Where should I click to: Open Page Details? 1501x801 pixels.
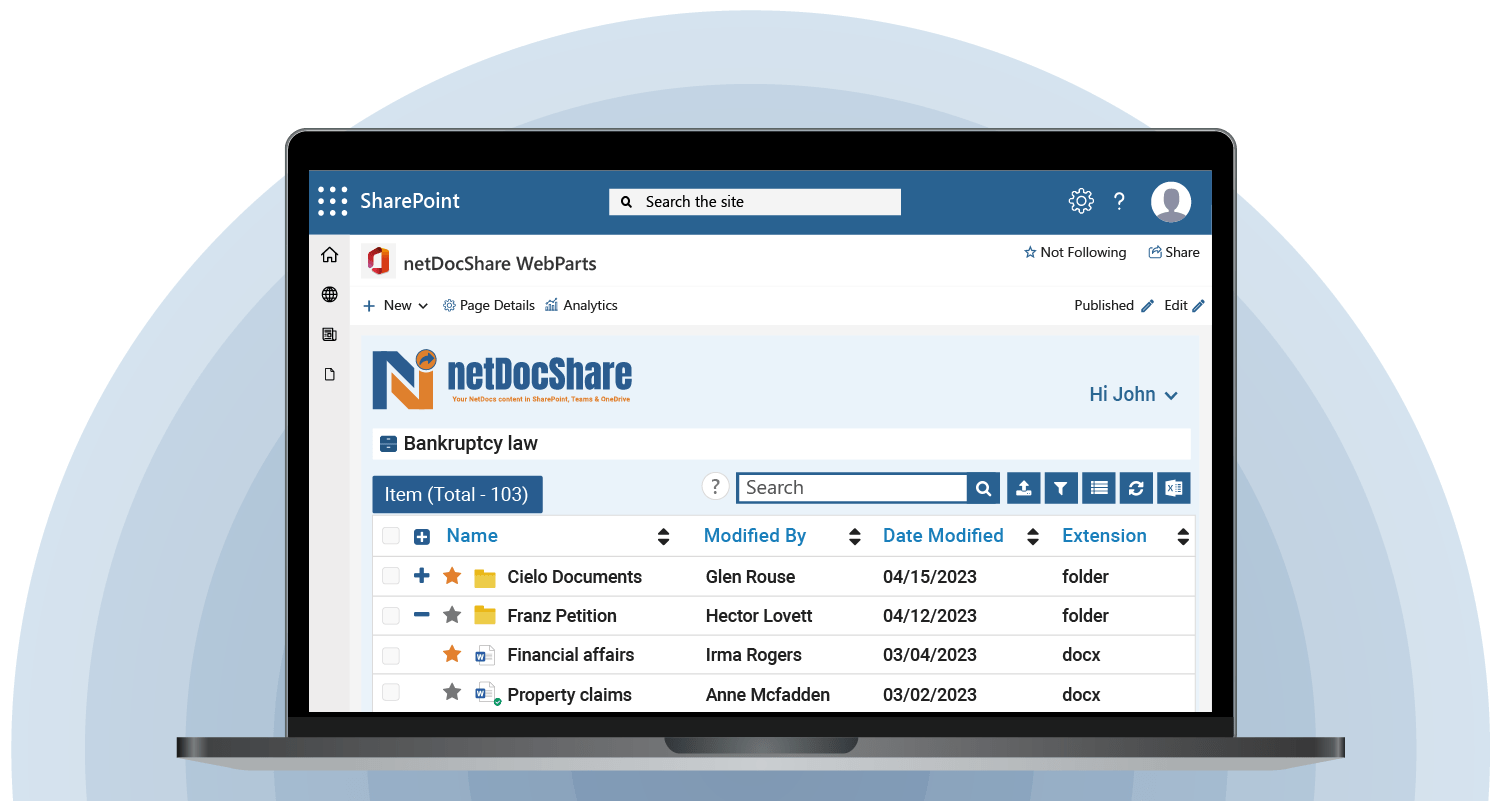coord(489,305)
